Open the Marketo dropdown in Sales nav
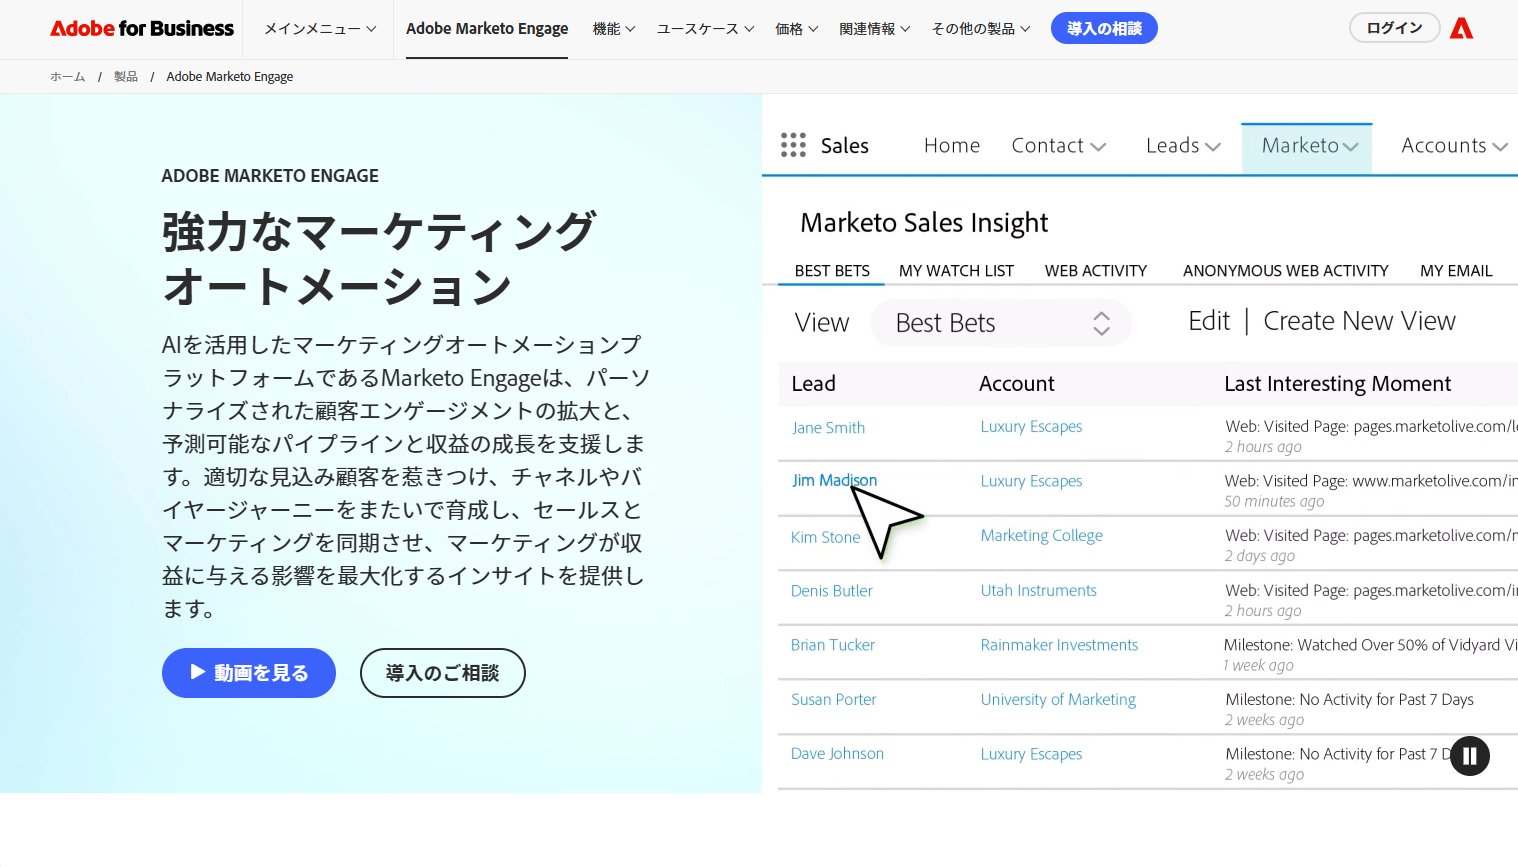The height and width of the screenshot is (867, 1518). [1307, 146]
